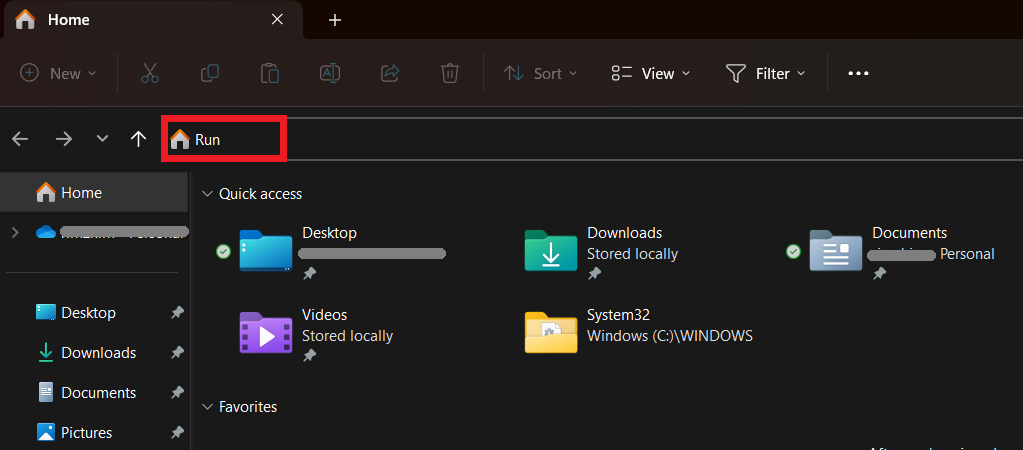Click the Up one level arrow
The height and width of the screenshot is (450, 1023).
tap(138, 138)
